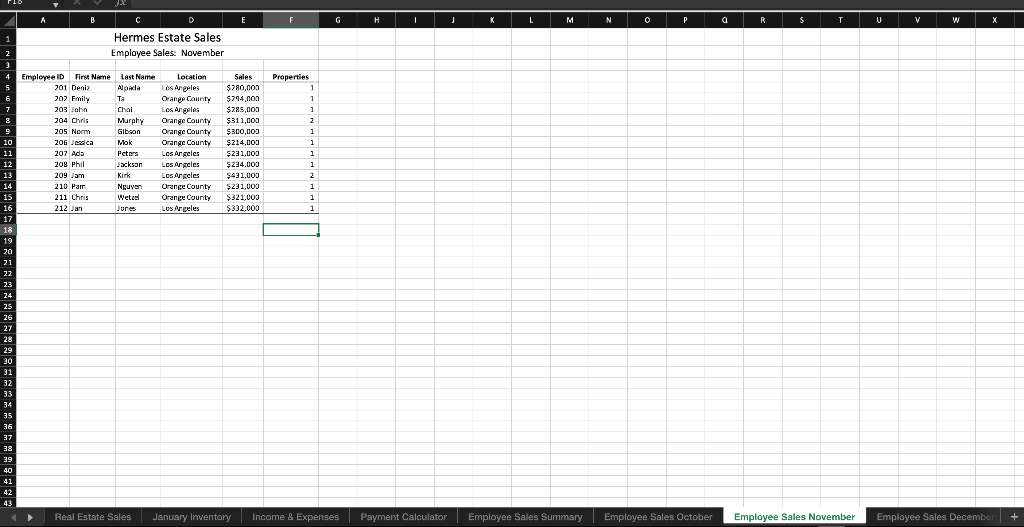Select column A header
This screenshot has width=1024, height=527.
click(43, 20)
